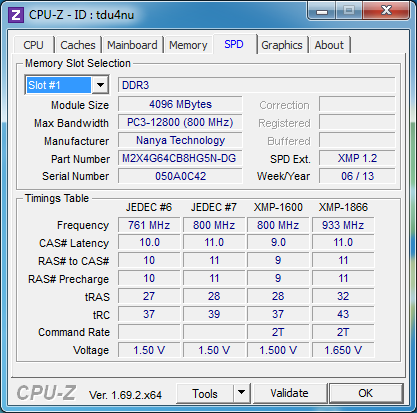
Task: Click part number M2X4G64CB8HG5N-DG
Action: tap(180, 158)
